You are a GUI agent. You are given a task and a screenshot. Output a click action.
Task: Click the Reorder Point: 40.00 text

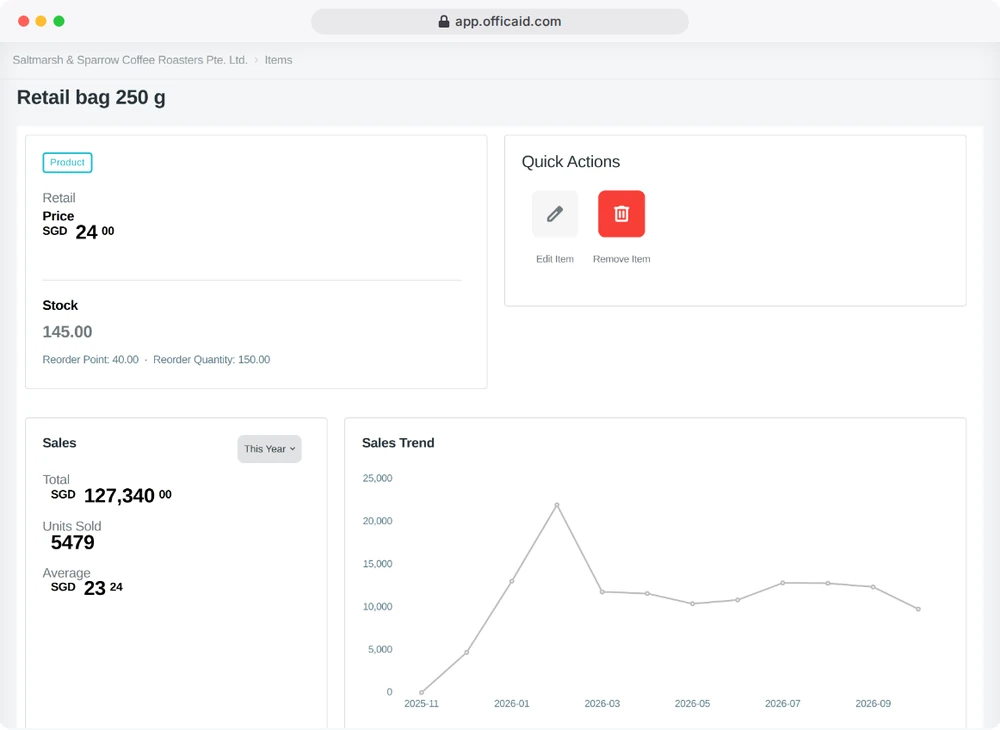coord(91,360)
